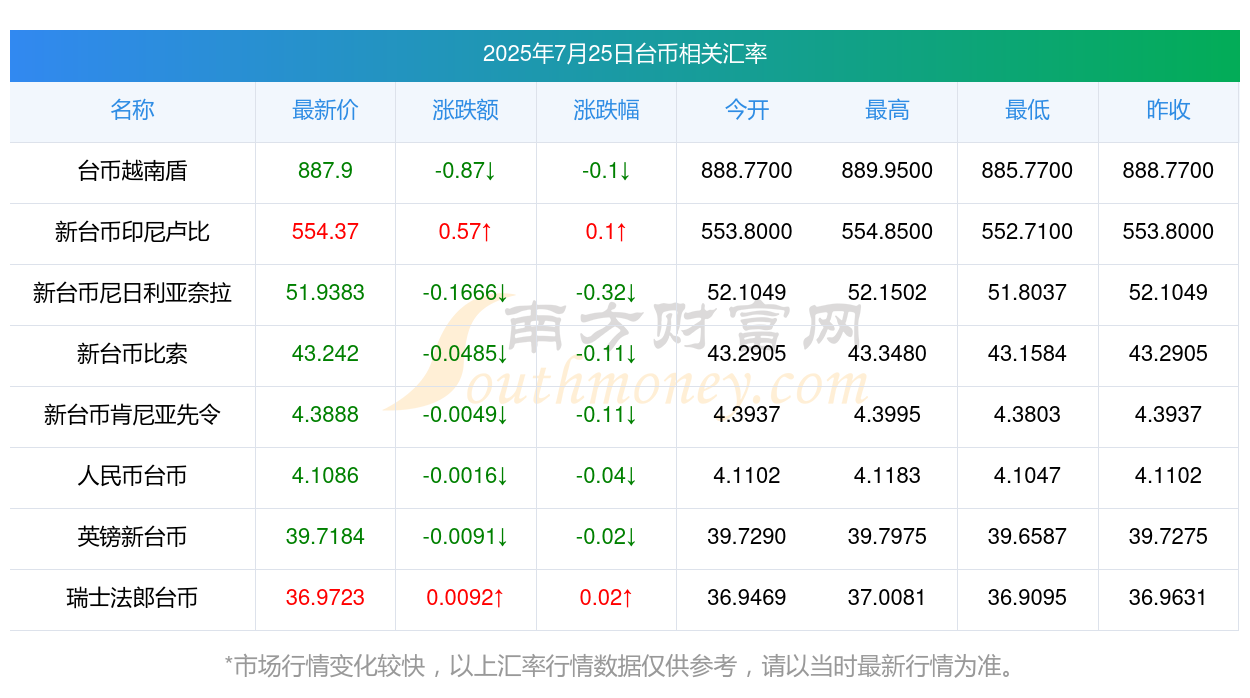
Task: Click change percent -0.02↓ in 英镑新台币 row
Action: tap(606, 537)
